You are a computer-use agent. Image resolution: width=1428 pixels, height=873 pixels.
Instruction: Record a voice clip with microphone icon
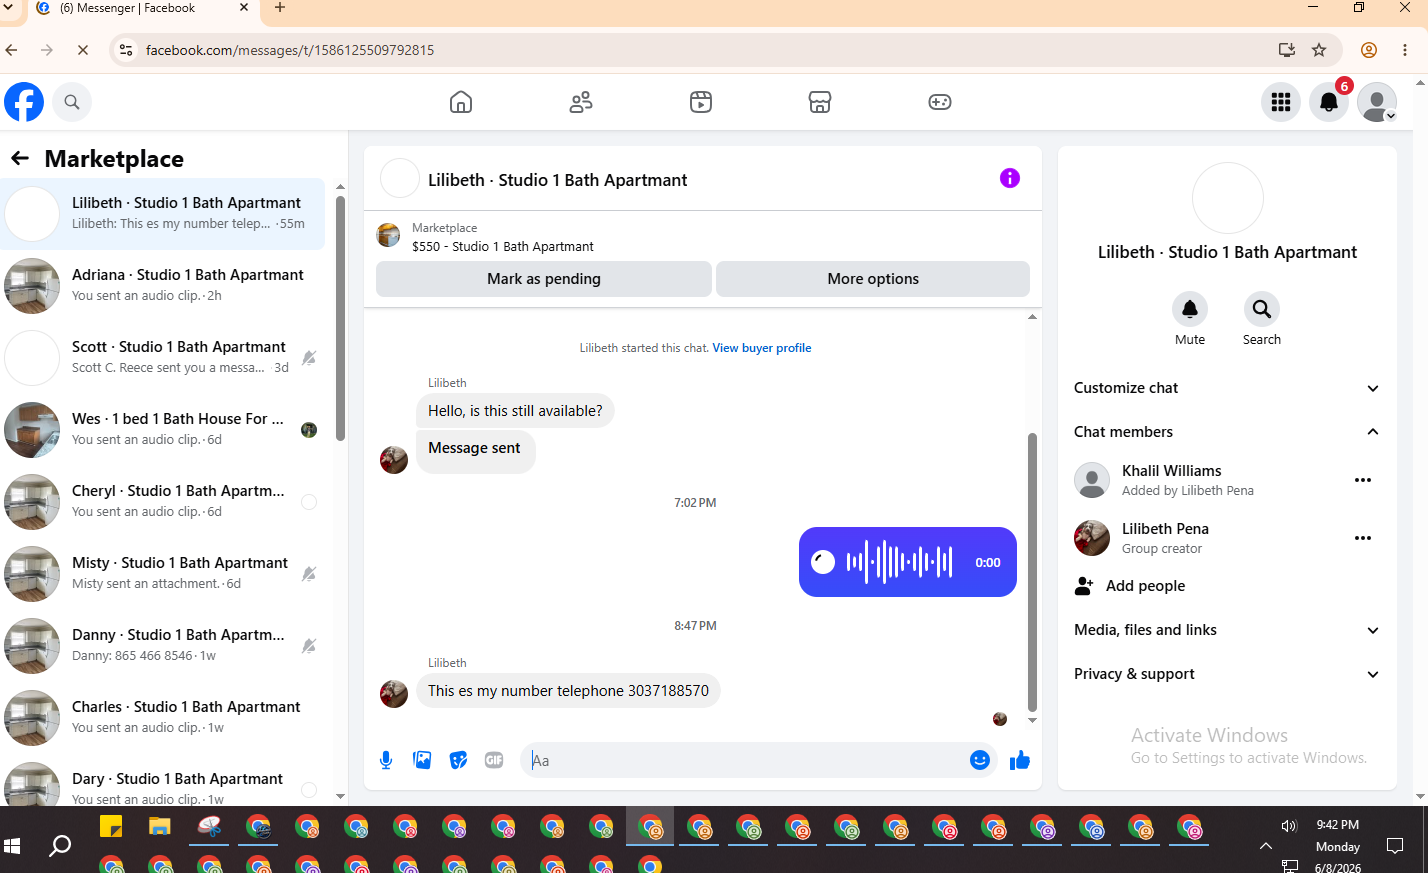[386, 761]
